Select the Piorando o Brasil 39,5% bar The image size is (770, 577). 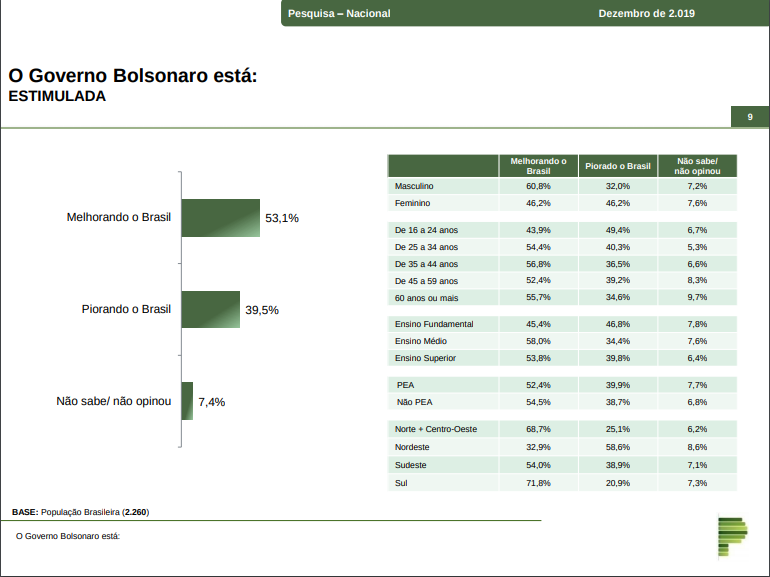tap(210, 310)
